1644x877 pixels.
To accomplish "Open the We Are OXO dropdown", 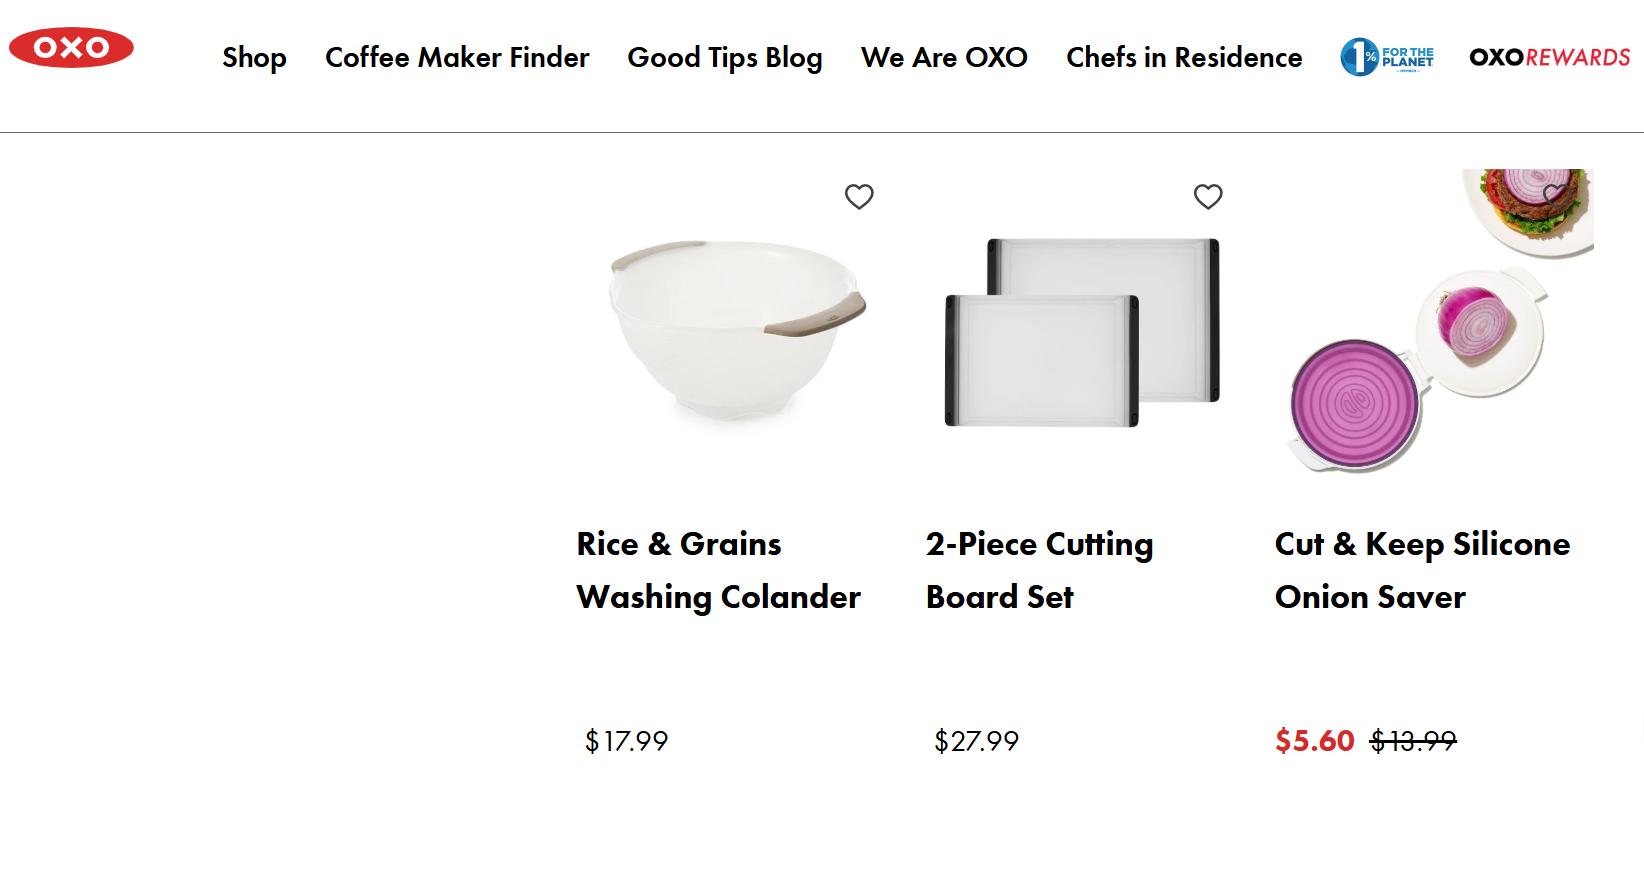I will (x=944, y=58).
